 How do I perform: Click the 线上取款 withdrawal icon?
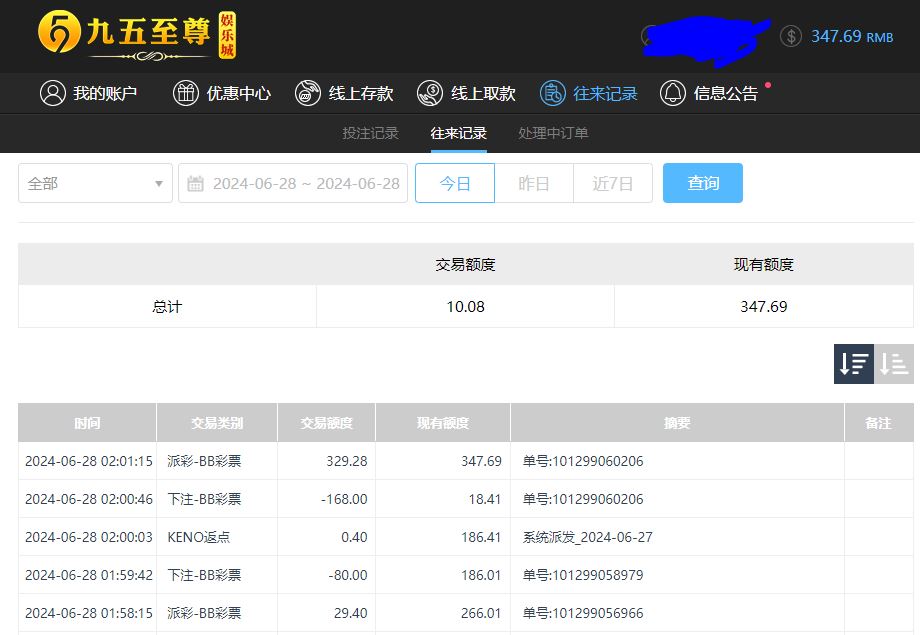[430, 93]
